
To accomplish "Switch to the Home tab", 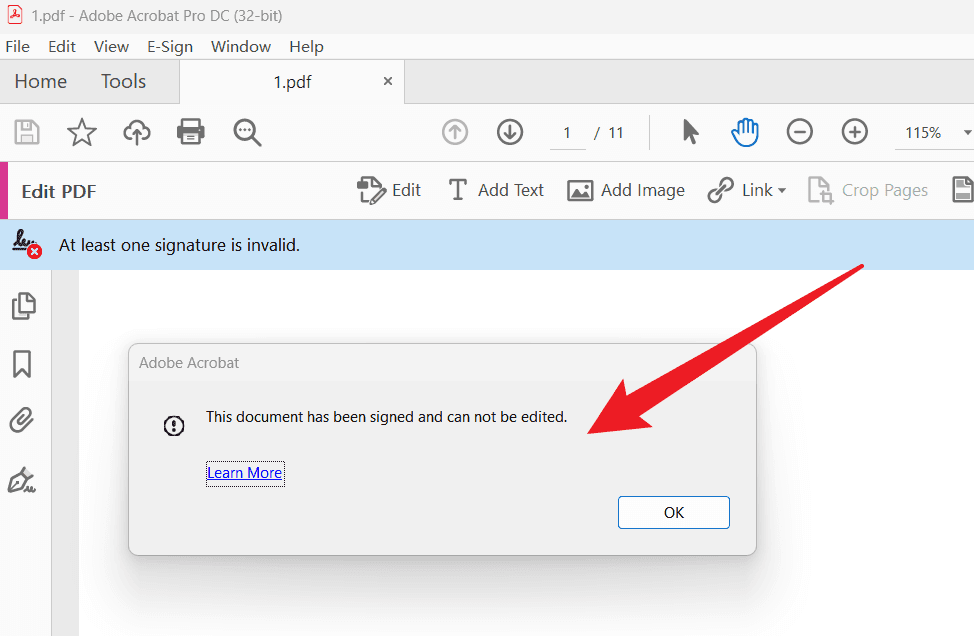I will point(41,81).
